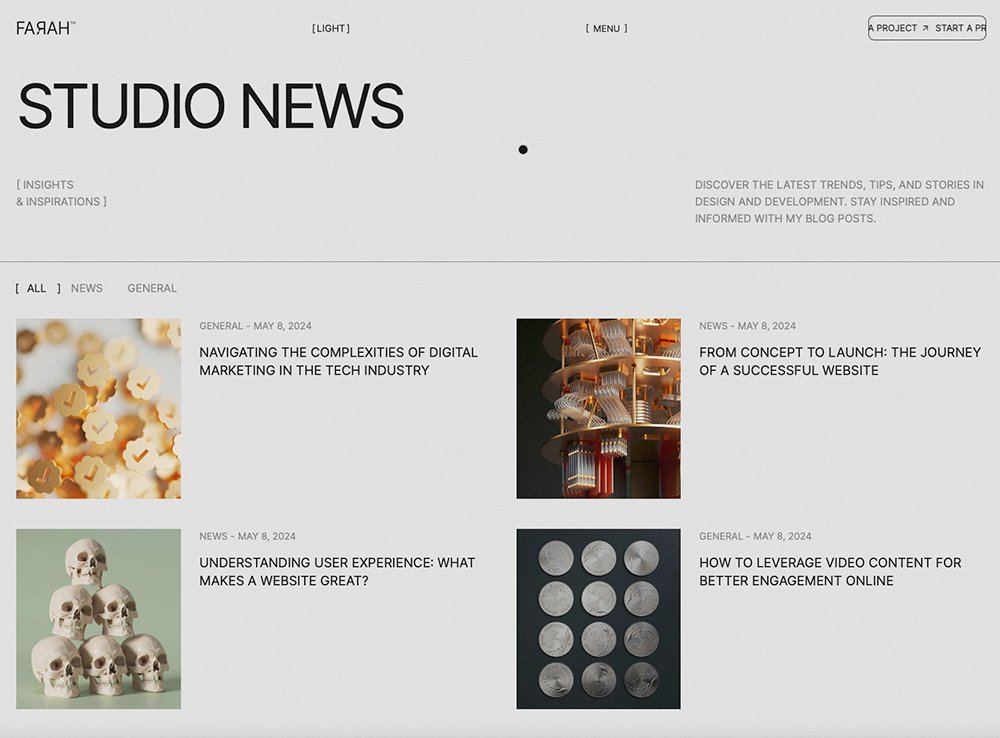Viewport: 1000px width, 738px height.
Task: Open the [MENU] navigation
Action: [x=606, y=29]
